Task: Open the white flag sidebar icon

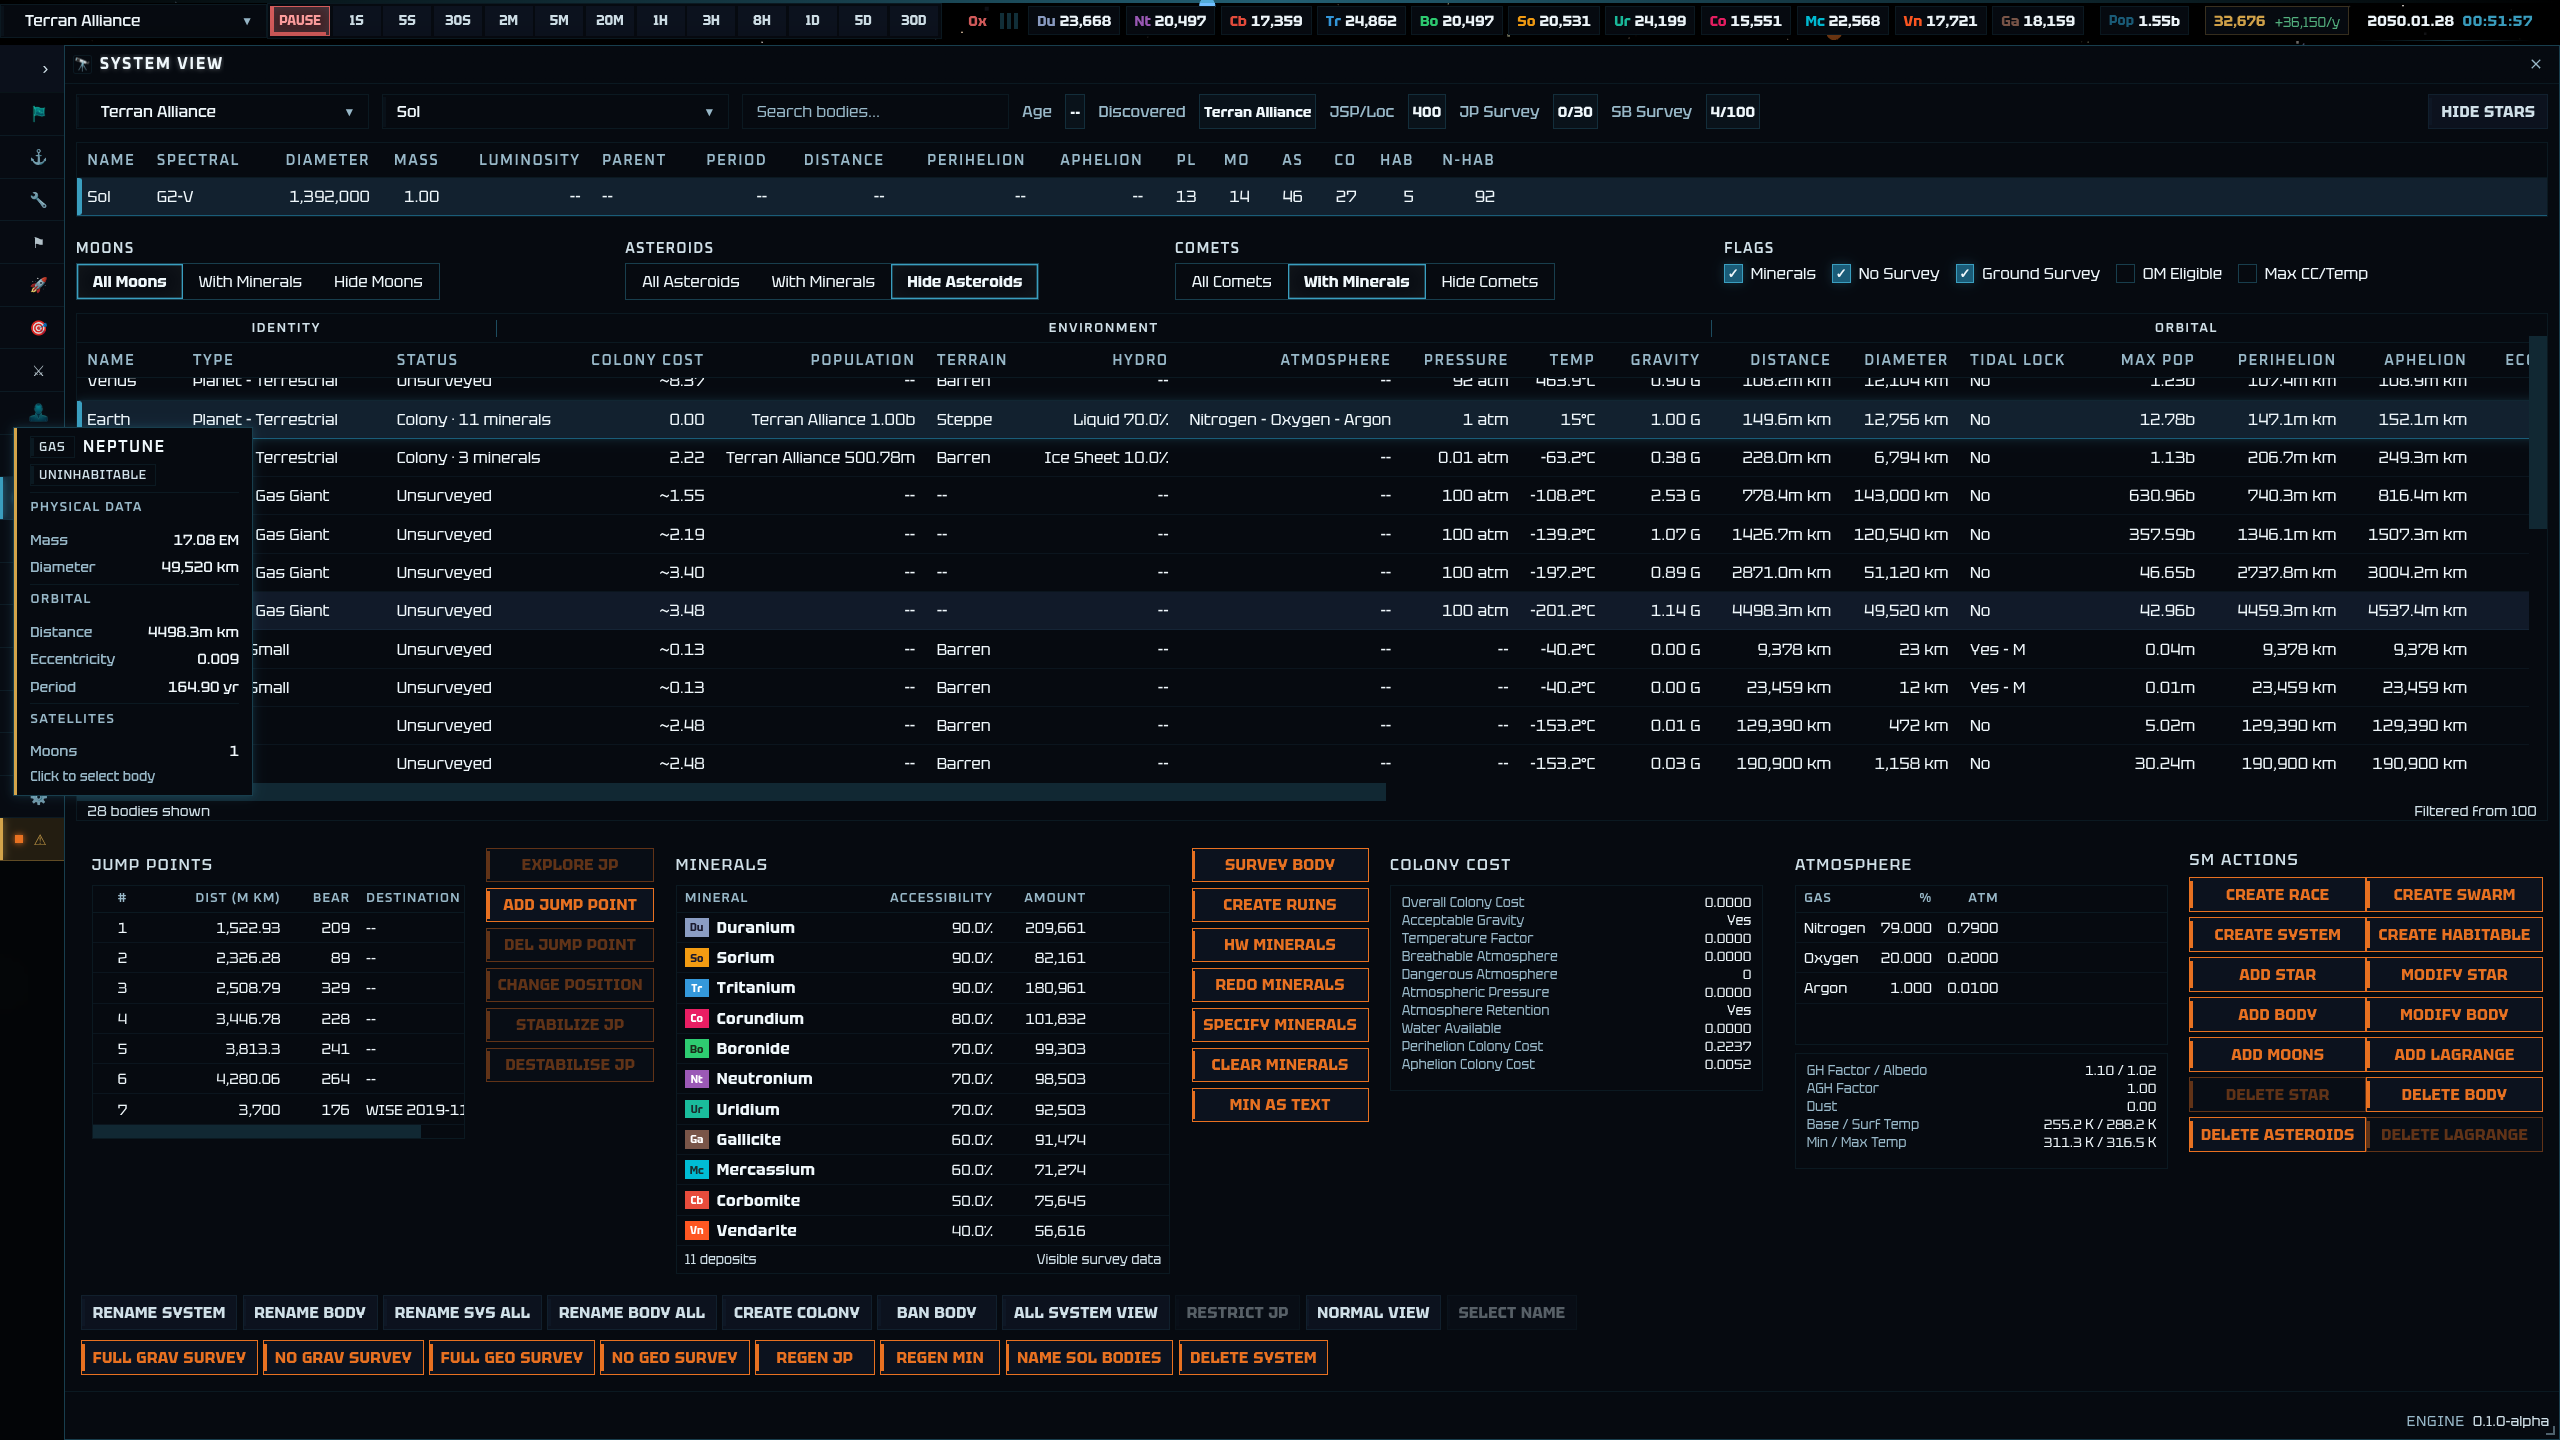Action: 38,242
